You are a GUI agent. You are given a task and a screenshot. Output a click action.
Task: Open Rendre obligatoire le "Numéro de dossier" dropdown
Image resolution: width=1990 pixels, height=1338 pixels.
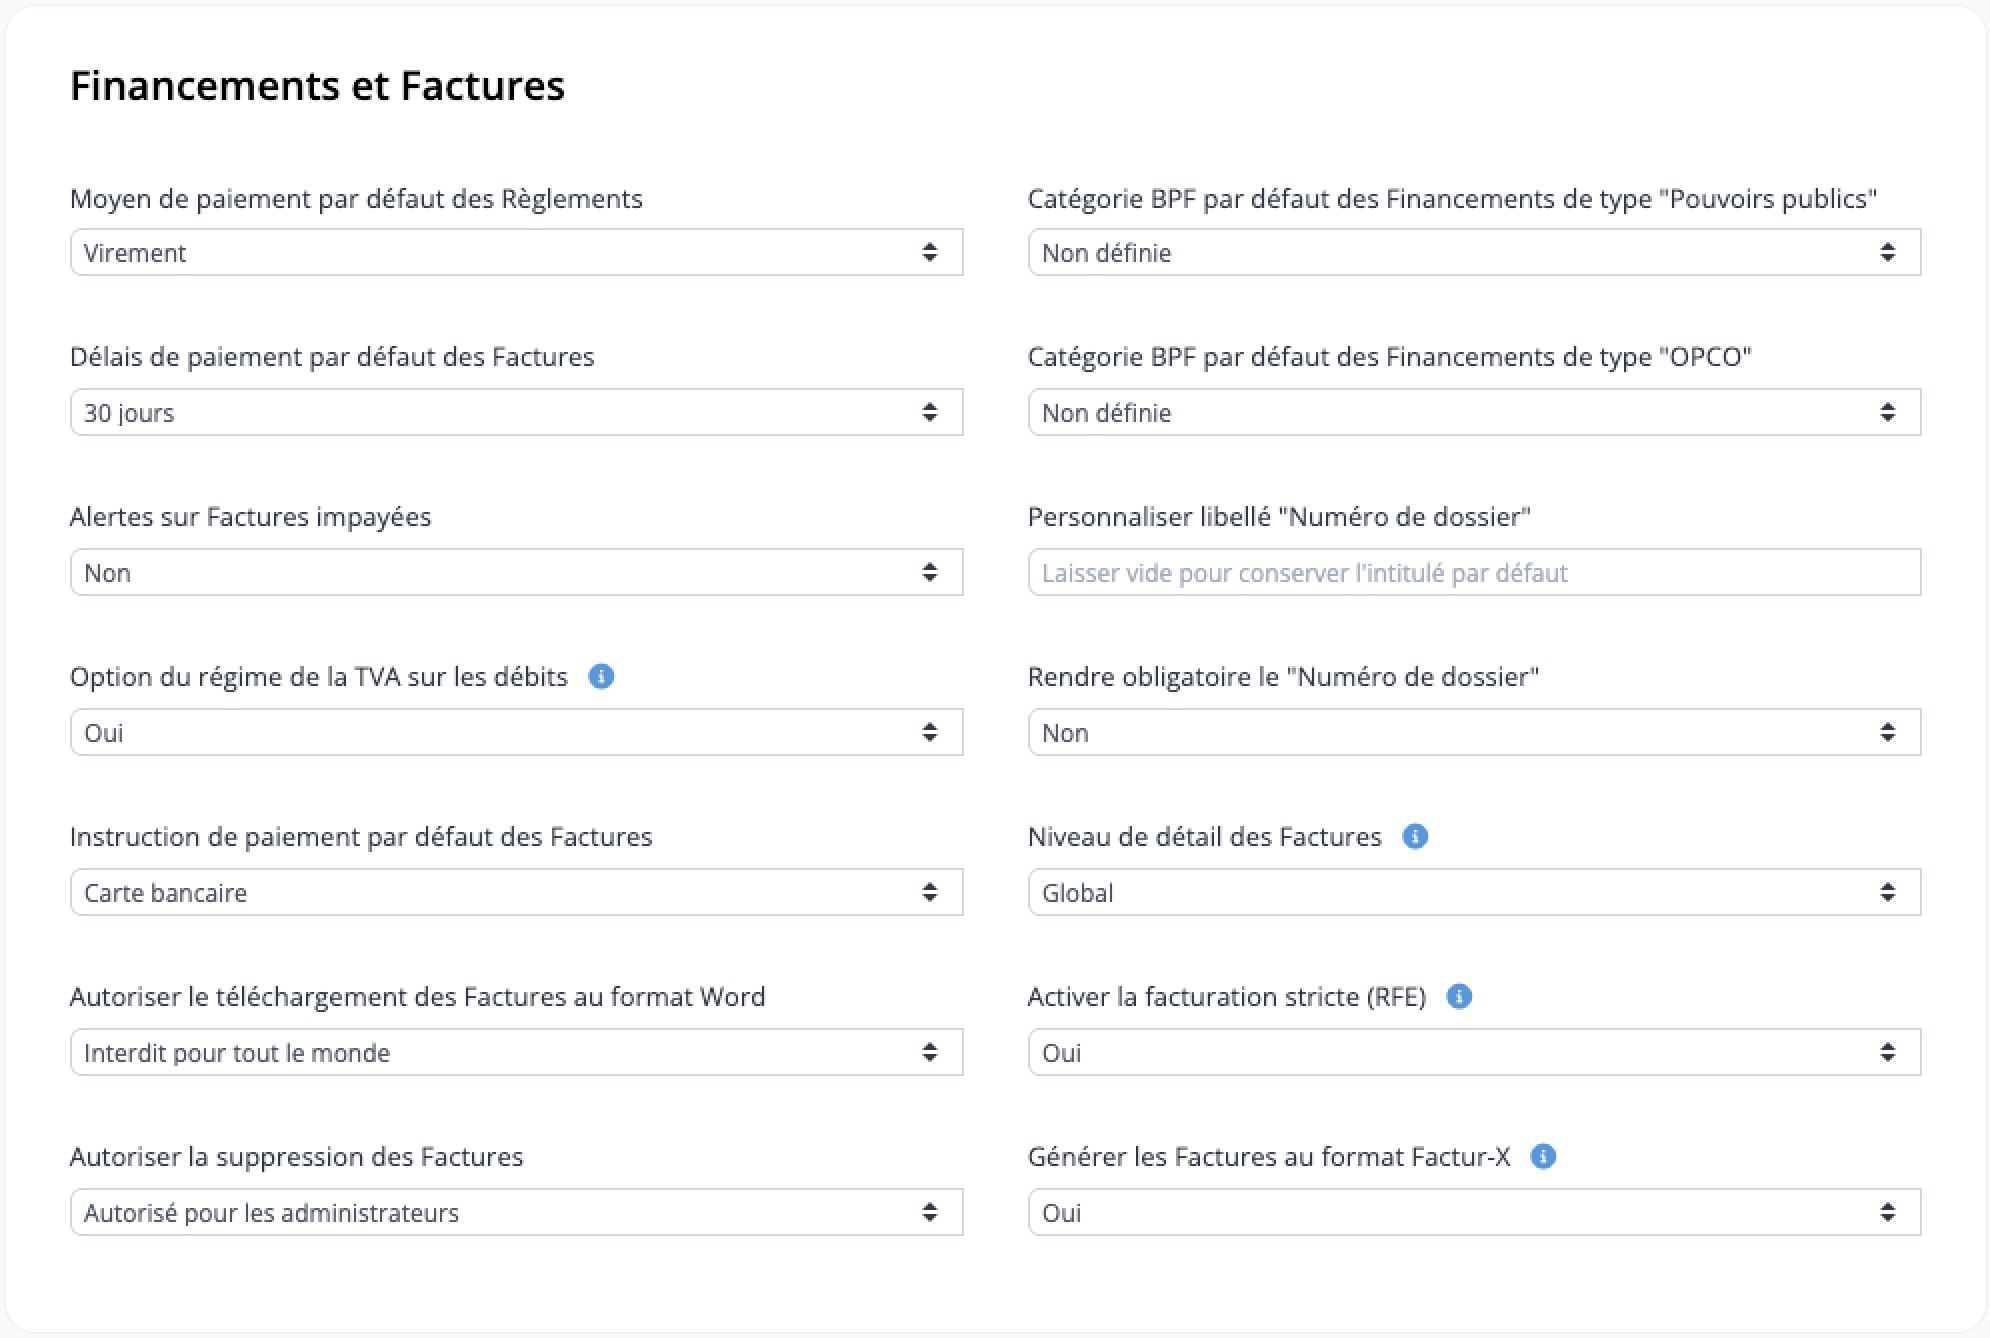pyautogui.click(x=1474, y=732)
